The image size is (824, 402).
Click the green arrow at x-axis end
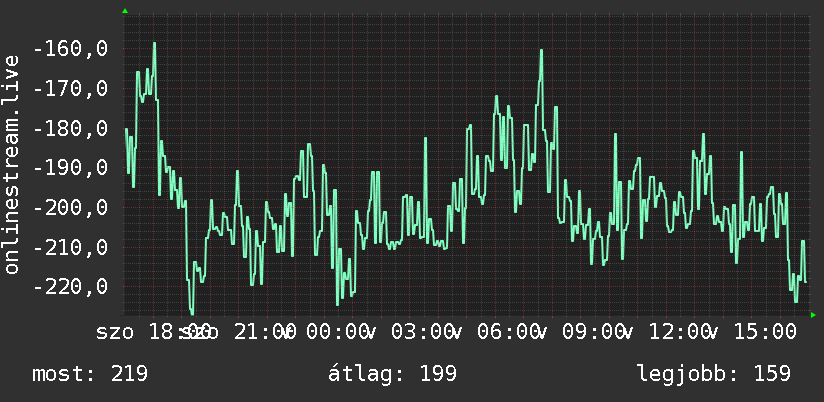(x=813, y=315)
